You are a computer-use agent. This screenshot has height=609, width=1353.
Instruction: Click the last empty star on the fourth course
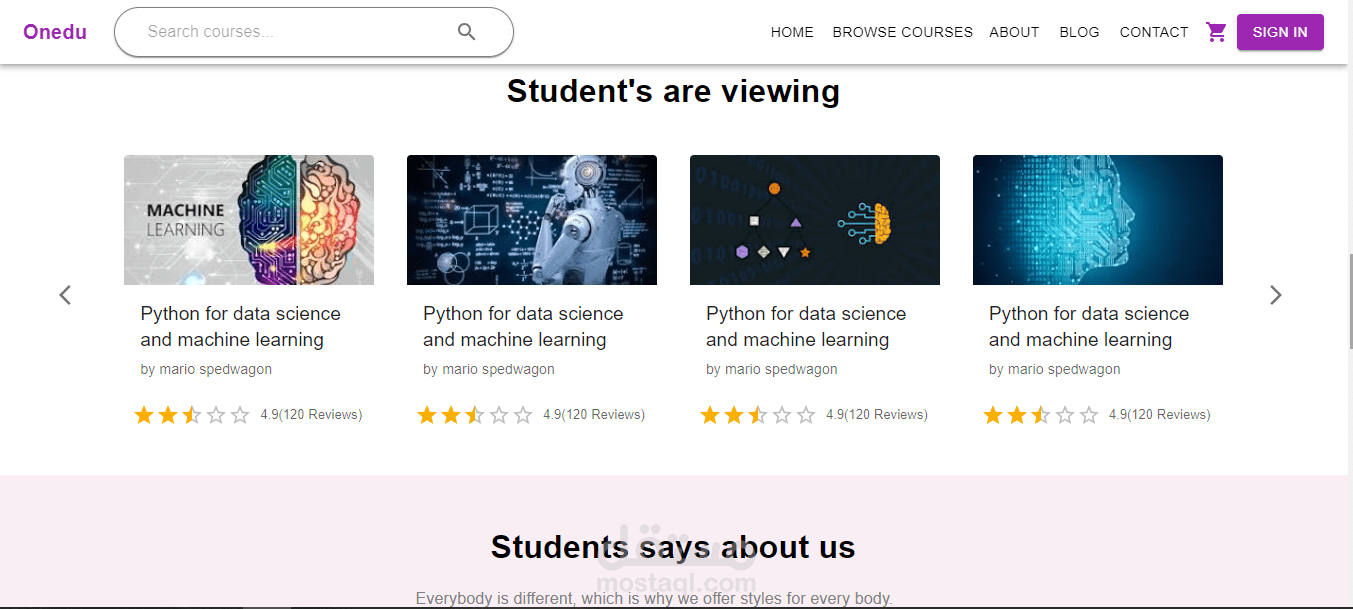1089,414
